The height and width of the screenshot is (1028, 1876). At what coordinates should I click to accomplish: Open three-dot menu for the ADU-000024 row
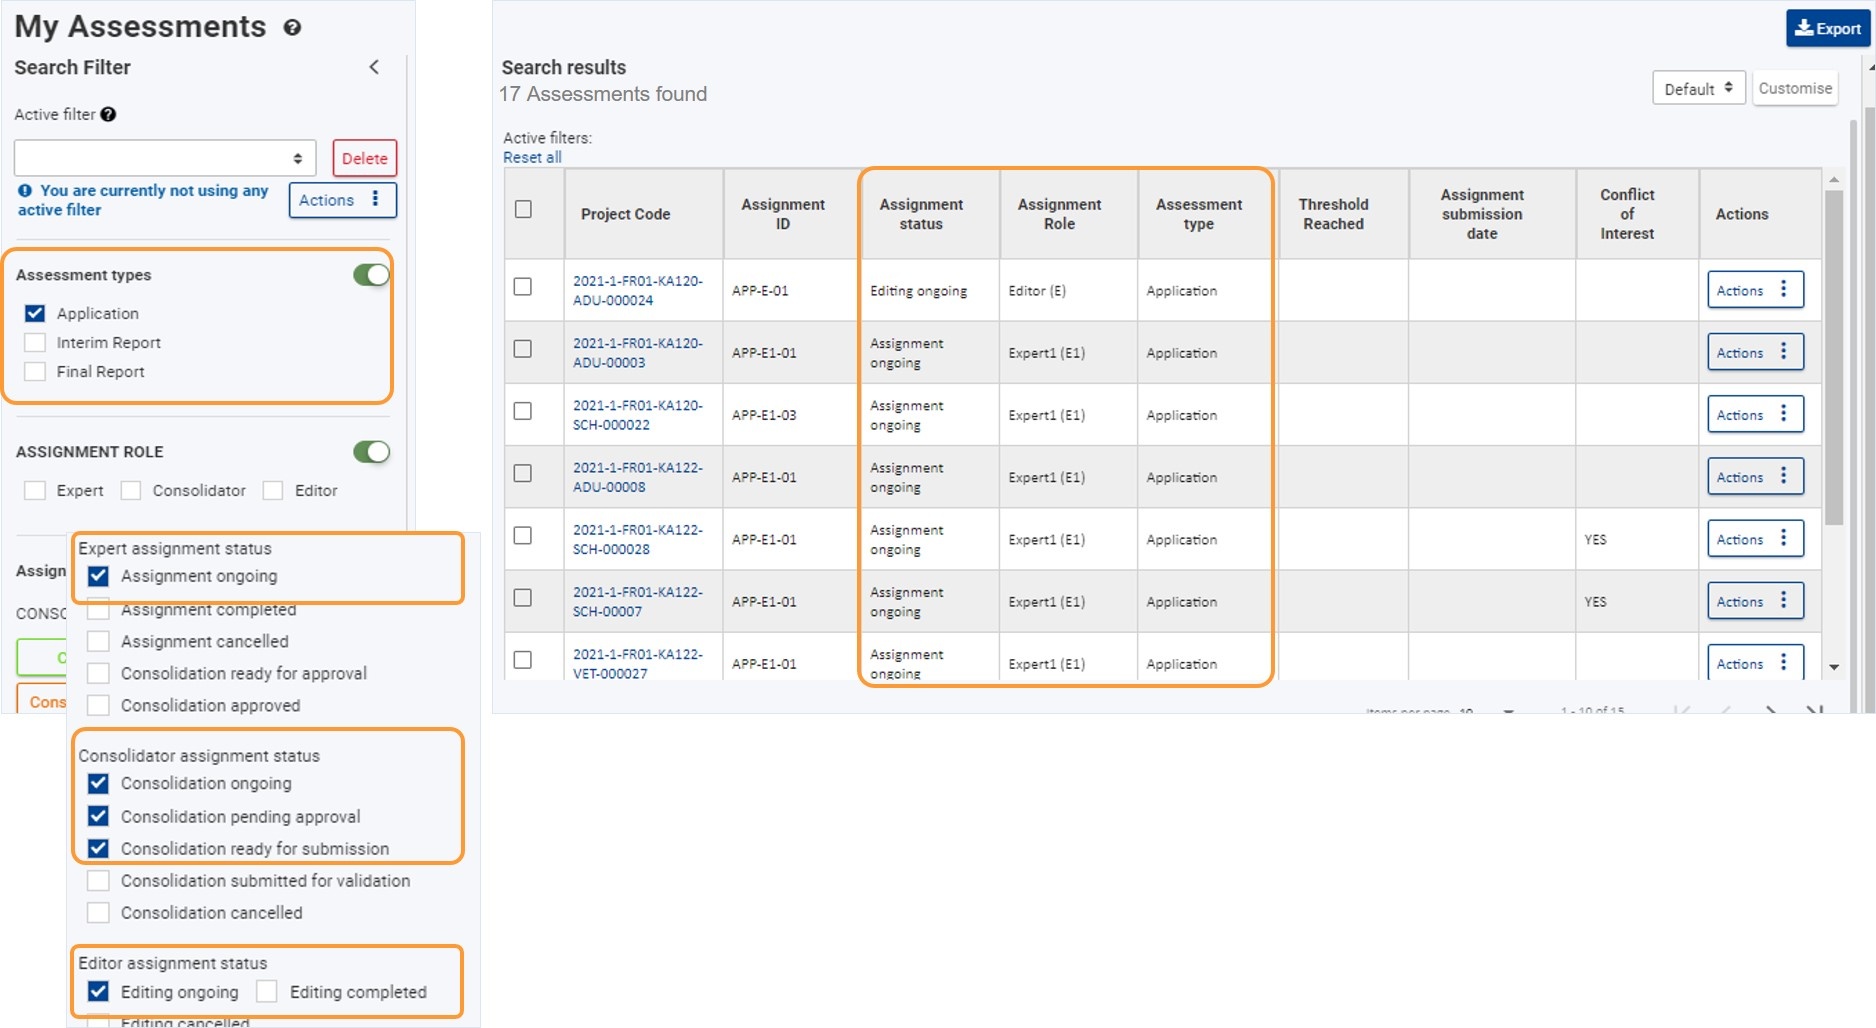[1783, 289]
